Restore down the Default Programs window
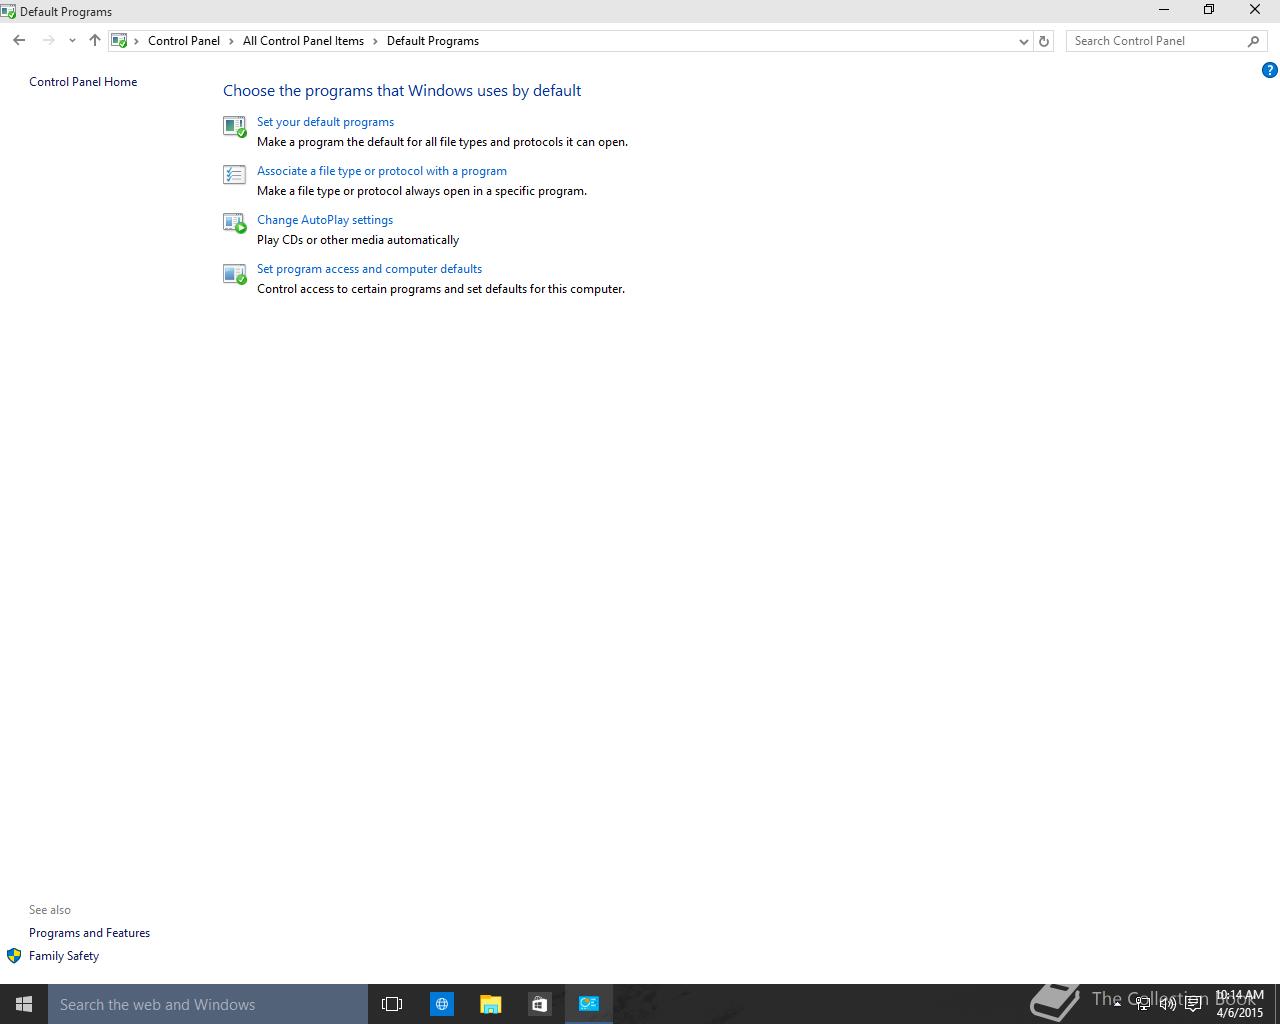This screenshot has width=1280, height=1024. point(1209,10)
